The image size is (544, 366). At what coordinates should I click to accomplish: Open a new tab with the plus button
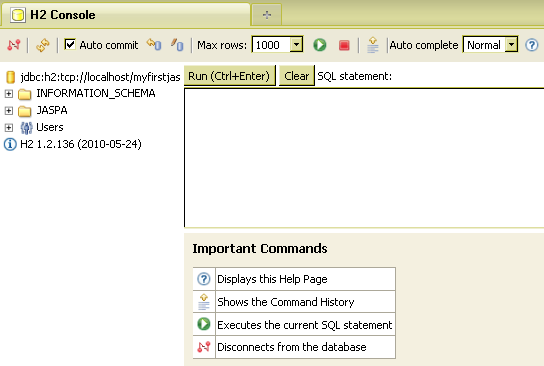click(266, 15)
